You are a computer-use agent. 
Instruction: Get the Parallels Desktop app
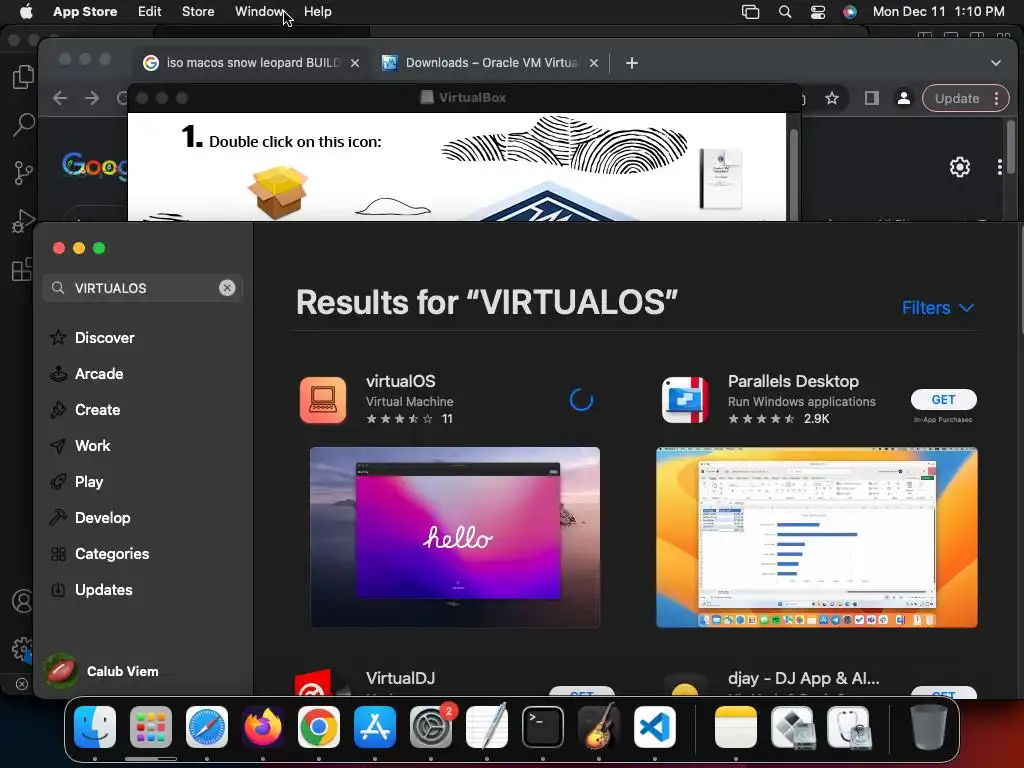[944, 399]
